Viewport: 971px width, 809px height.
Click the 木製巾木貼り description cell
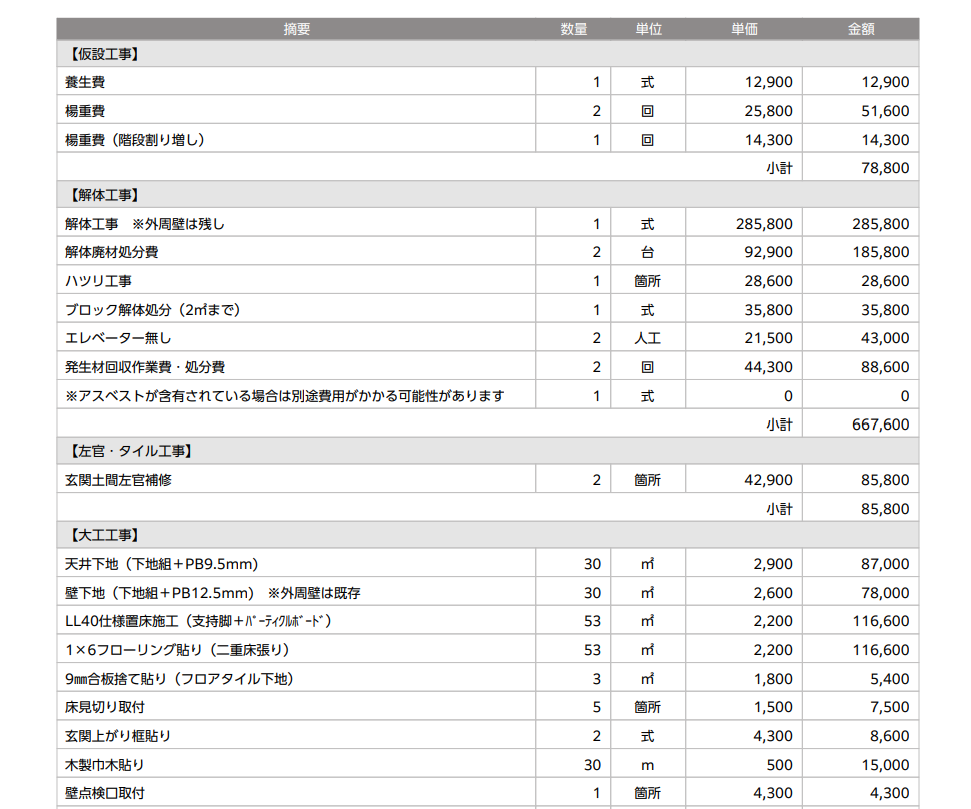[105, 765]
